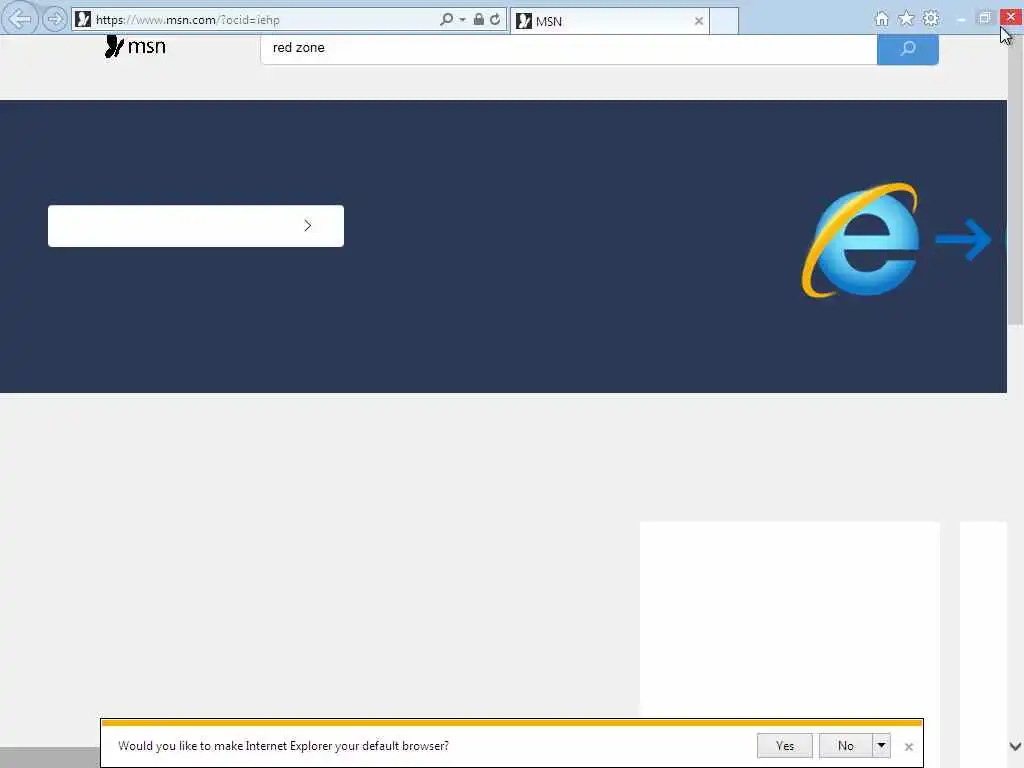Click Yes to make IE default browser

click(785, 746)
